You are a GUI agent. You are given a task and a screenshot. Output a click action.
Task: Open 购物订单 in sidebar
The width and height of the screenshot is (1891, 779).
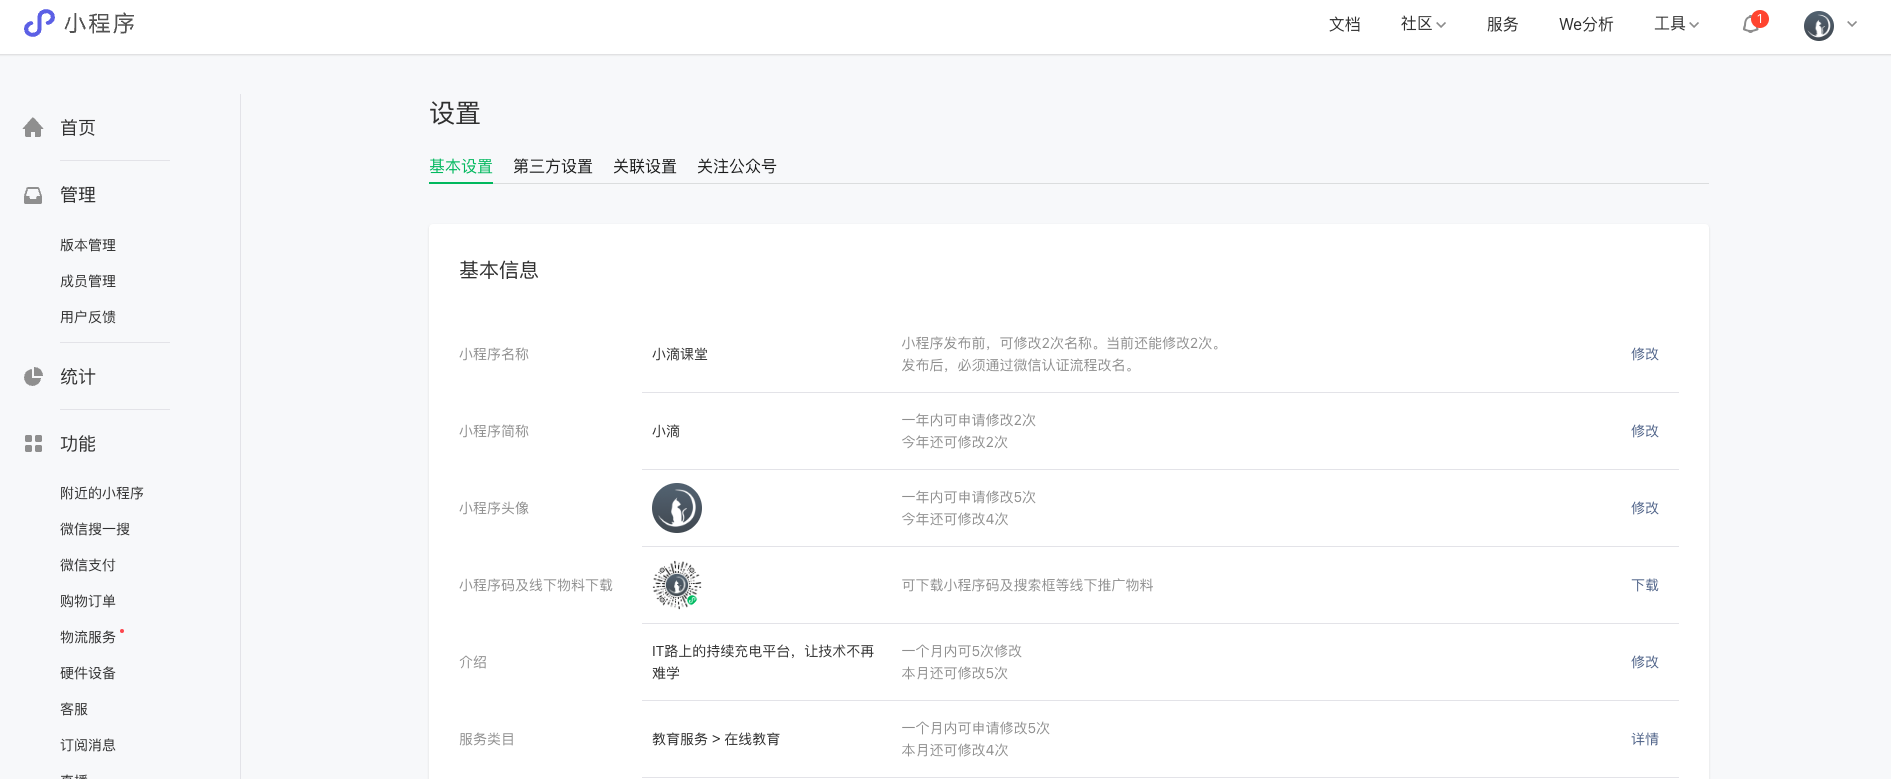(x=88, y=601)
